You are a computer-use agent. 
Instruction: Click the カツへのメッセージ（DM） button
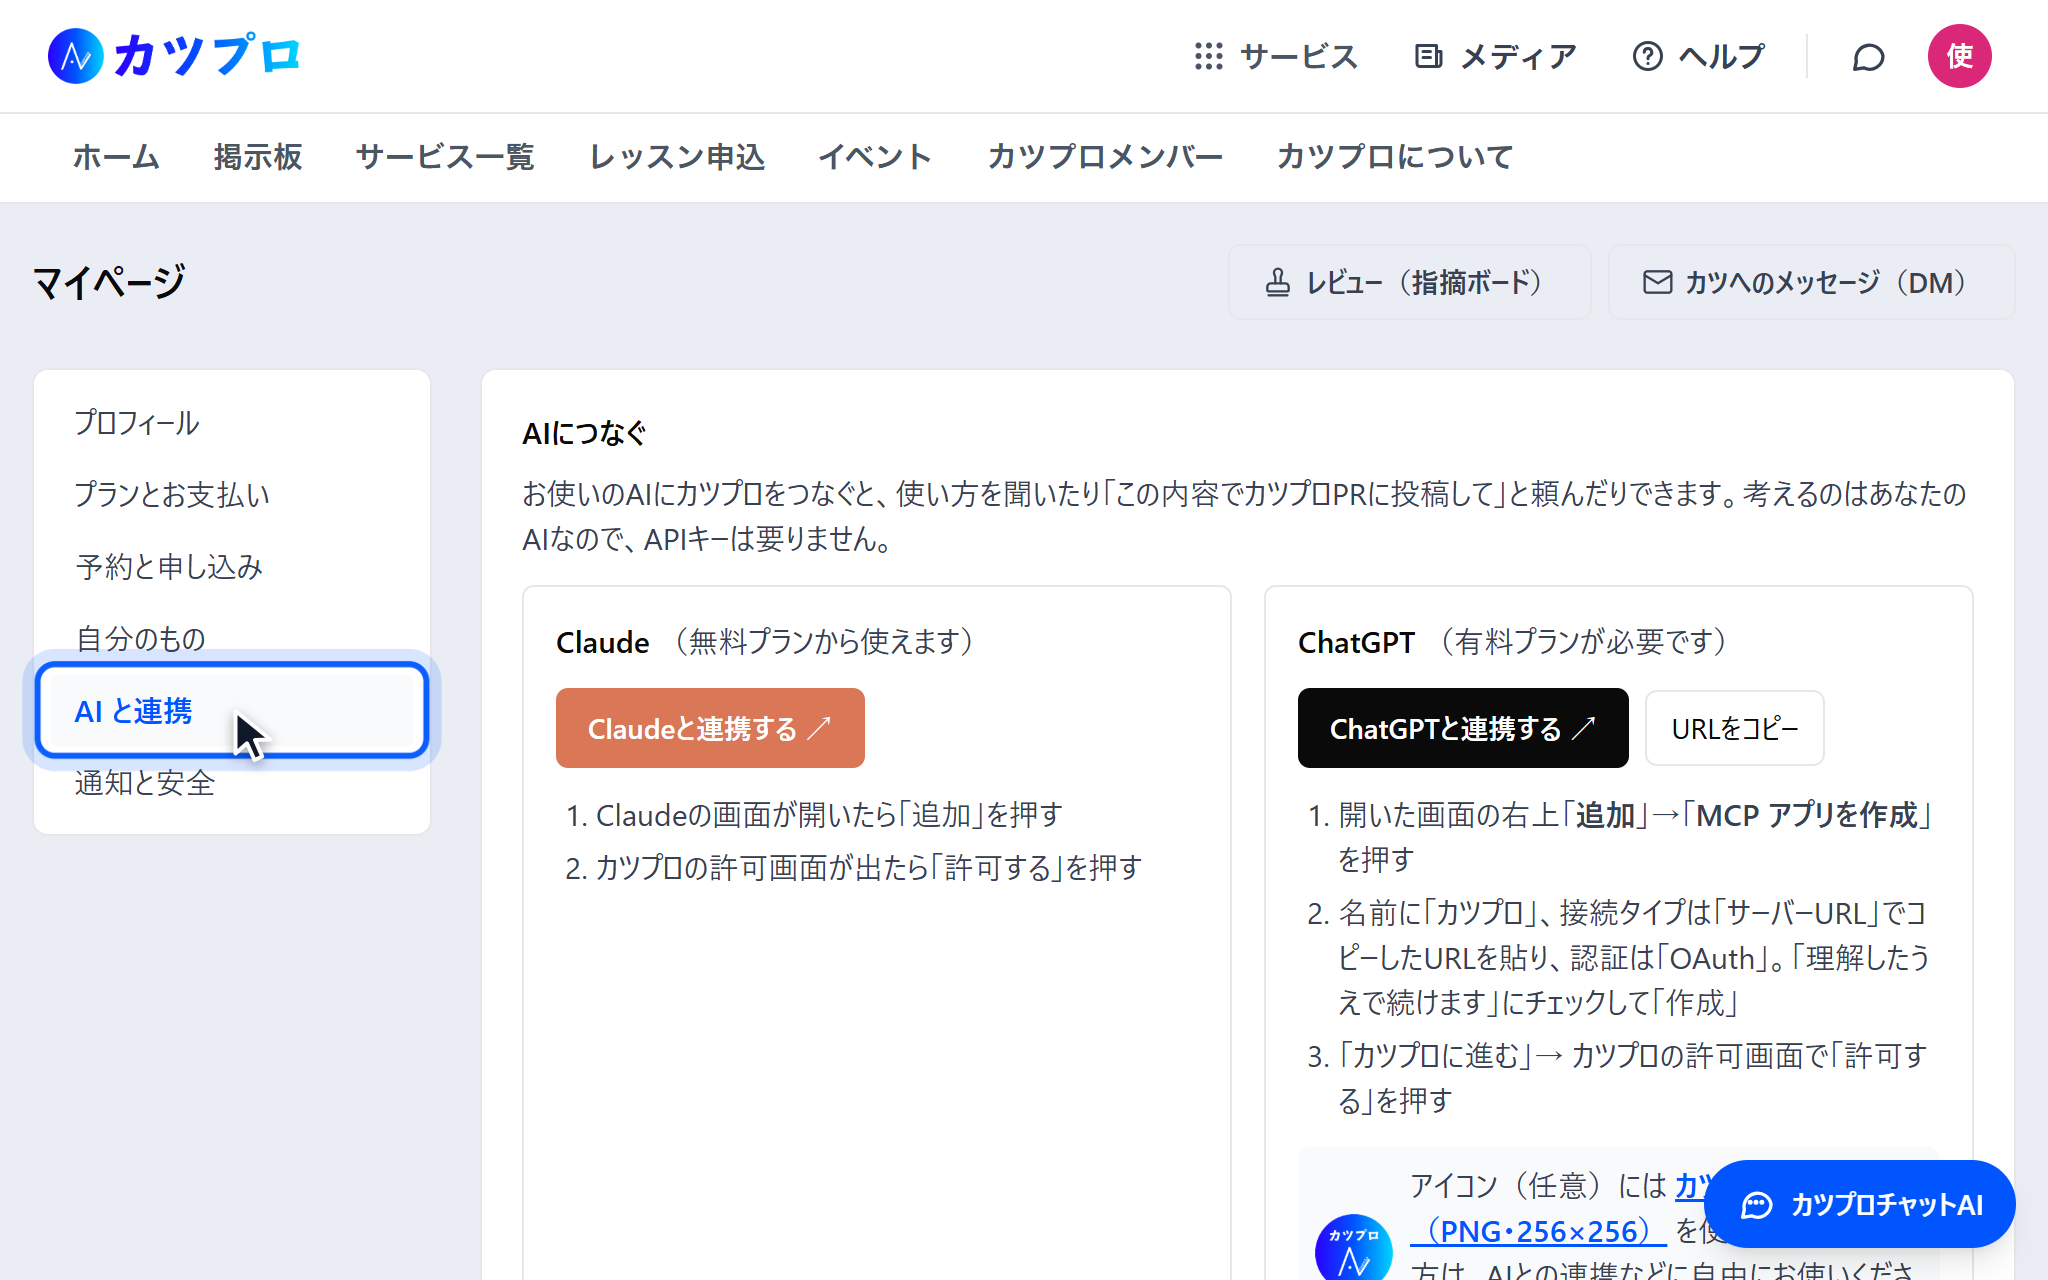tap(1811, 282)
